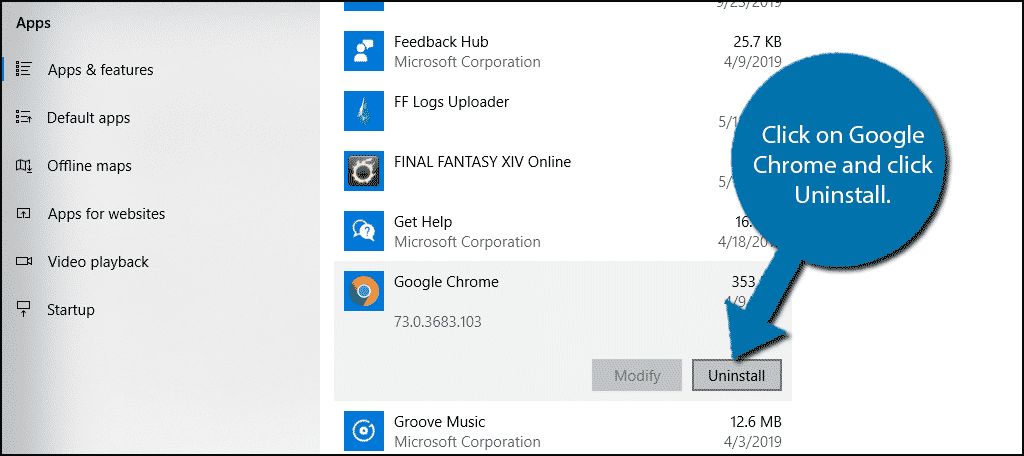Click the Default apps icon
The image size is (1024, 456).
coord(24,118)
